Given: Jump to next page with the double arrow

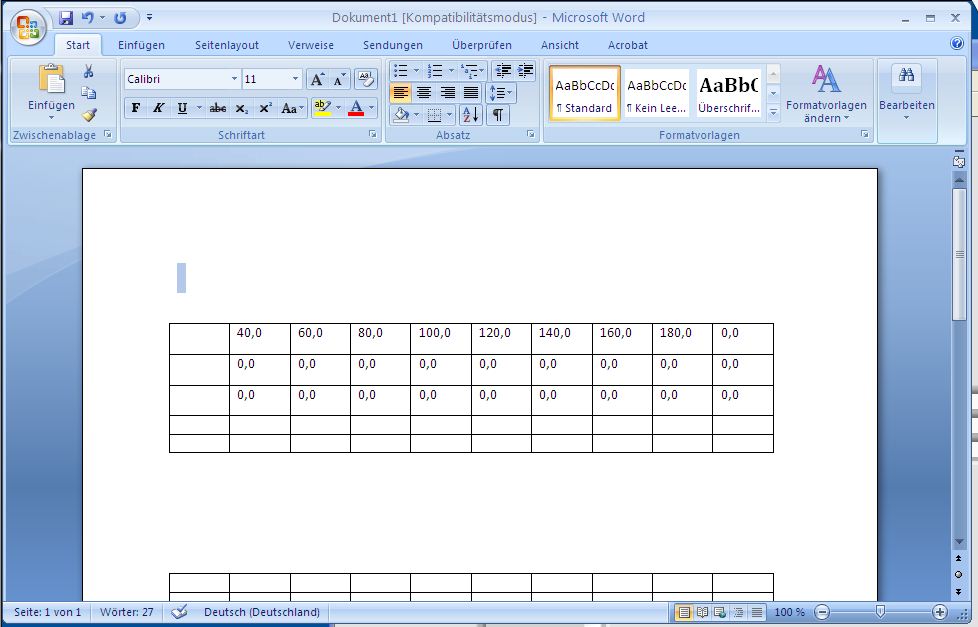Looking at the screenshot, I should [959, 591].
